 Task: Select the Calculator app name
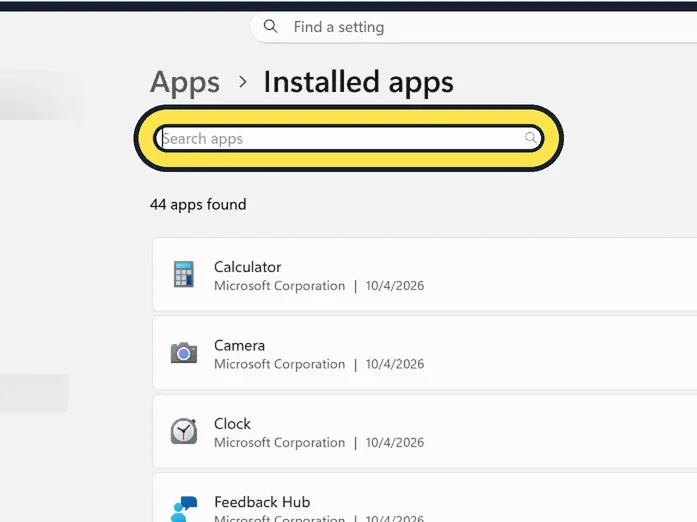(x=248, y=267)
